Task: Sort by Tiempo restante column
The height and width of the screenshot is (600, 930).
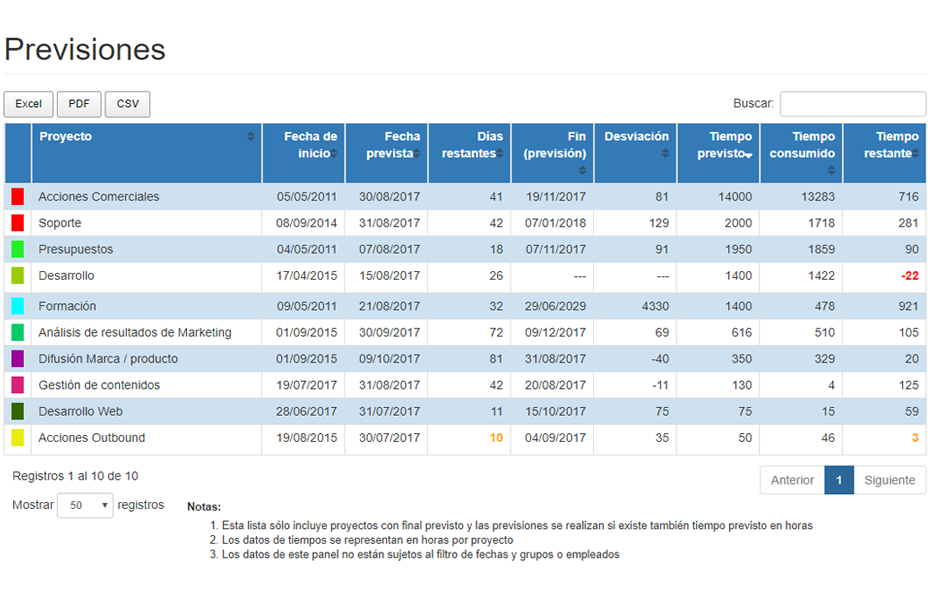Action: tap(884, 145)
